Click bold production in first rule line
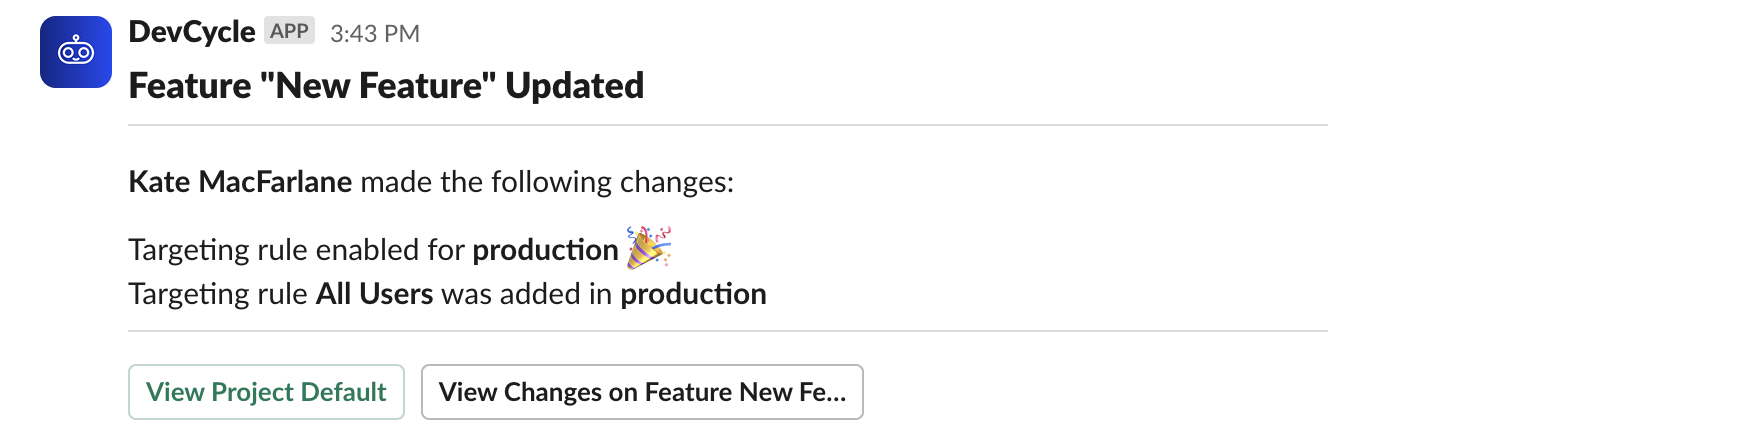This screenshot has height=446, width=1752. click(x=545, y=250)
